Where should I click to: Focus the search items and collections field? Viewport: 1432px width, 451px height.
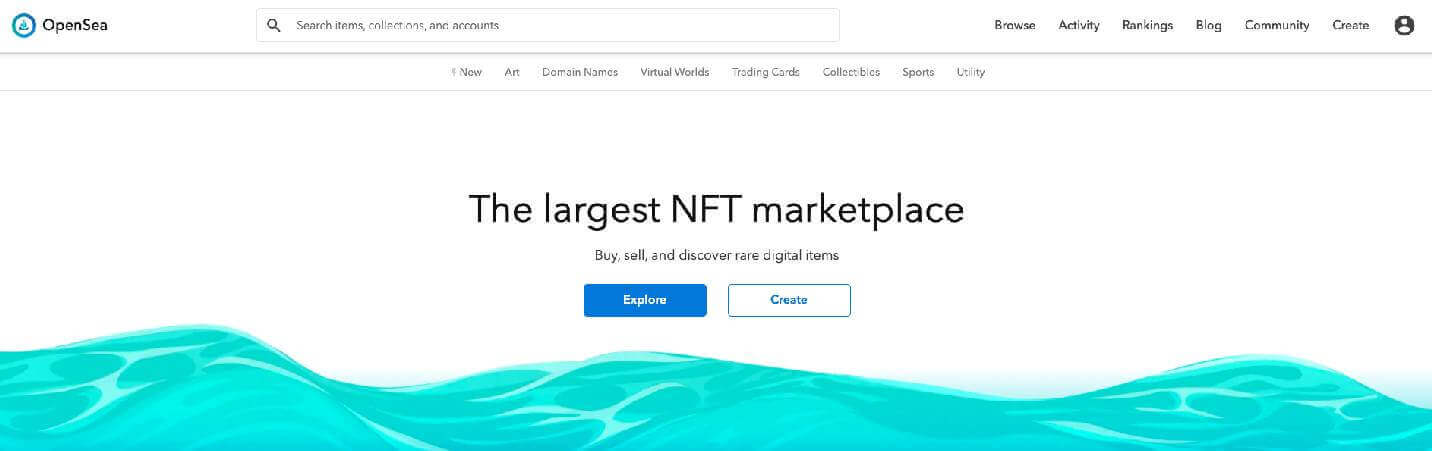pyautogui.click(x=548, y=25)
